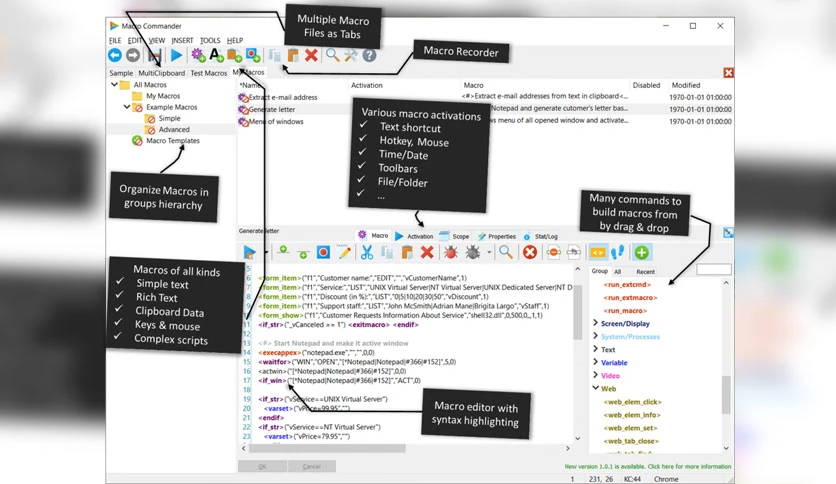Viewport: 836px width, 484px height.
Task: Expand the Variable command group
Action: (x=596, y=362)
